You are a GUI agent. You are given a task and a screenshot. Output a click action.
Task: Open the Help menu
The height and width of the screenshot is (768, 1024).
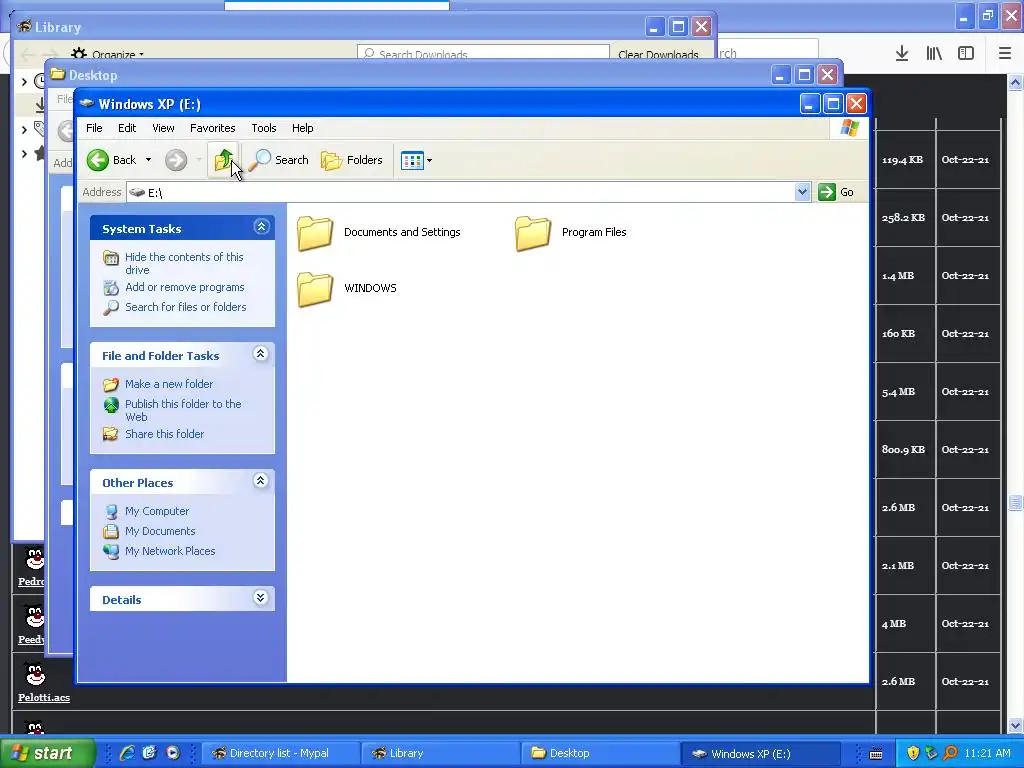click(x=302, y=128)
